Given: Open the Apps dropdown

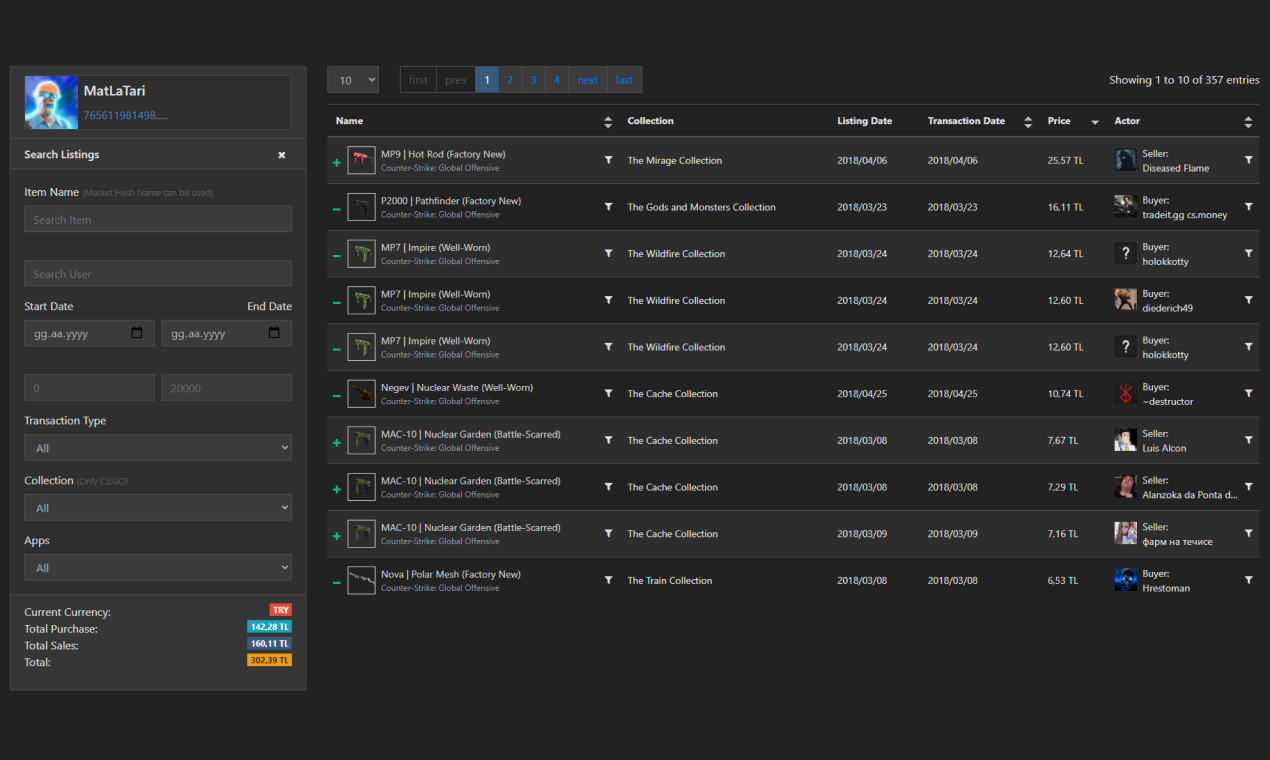Looking at the screenshot, I should [158, 567].
